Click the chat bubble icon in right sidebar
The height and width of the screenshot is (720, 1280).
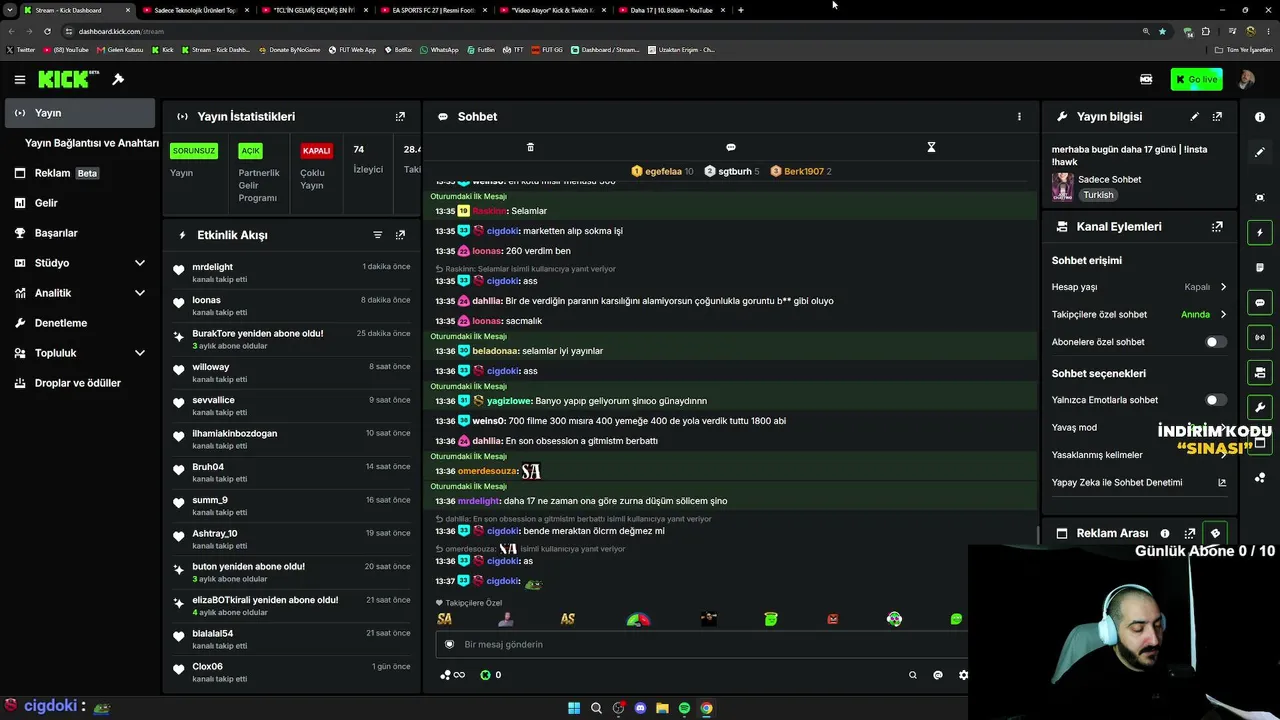[1260, 302]
